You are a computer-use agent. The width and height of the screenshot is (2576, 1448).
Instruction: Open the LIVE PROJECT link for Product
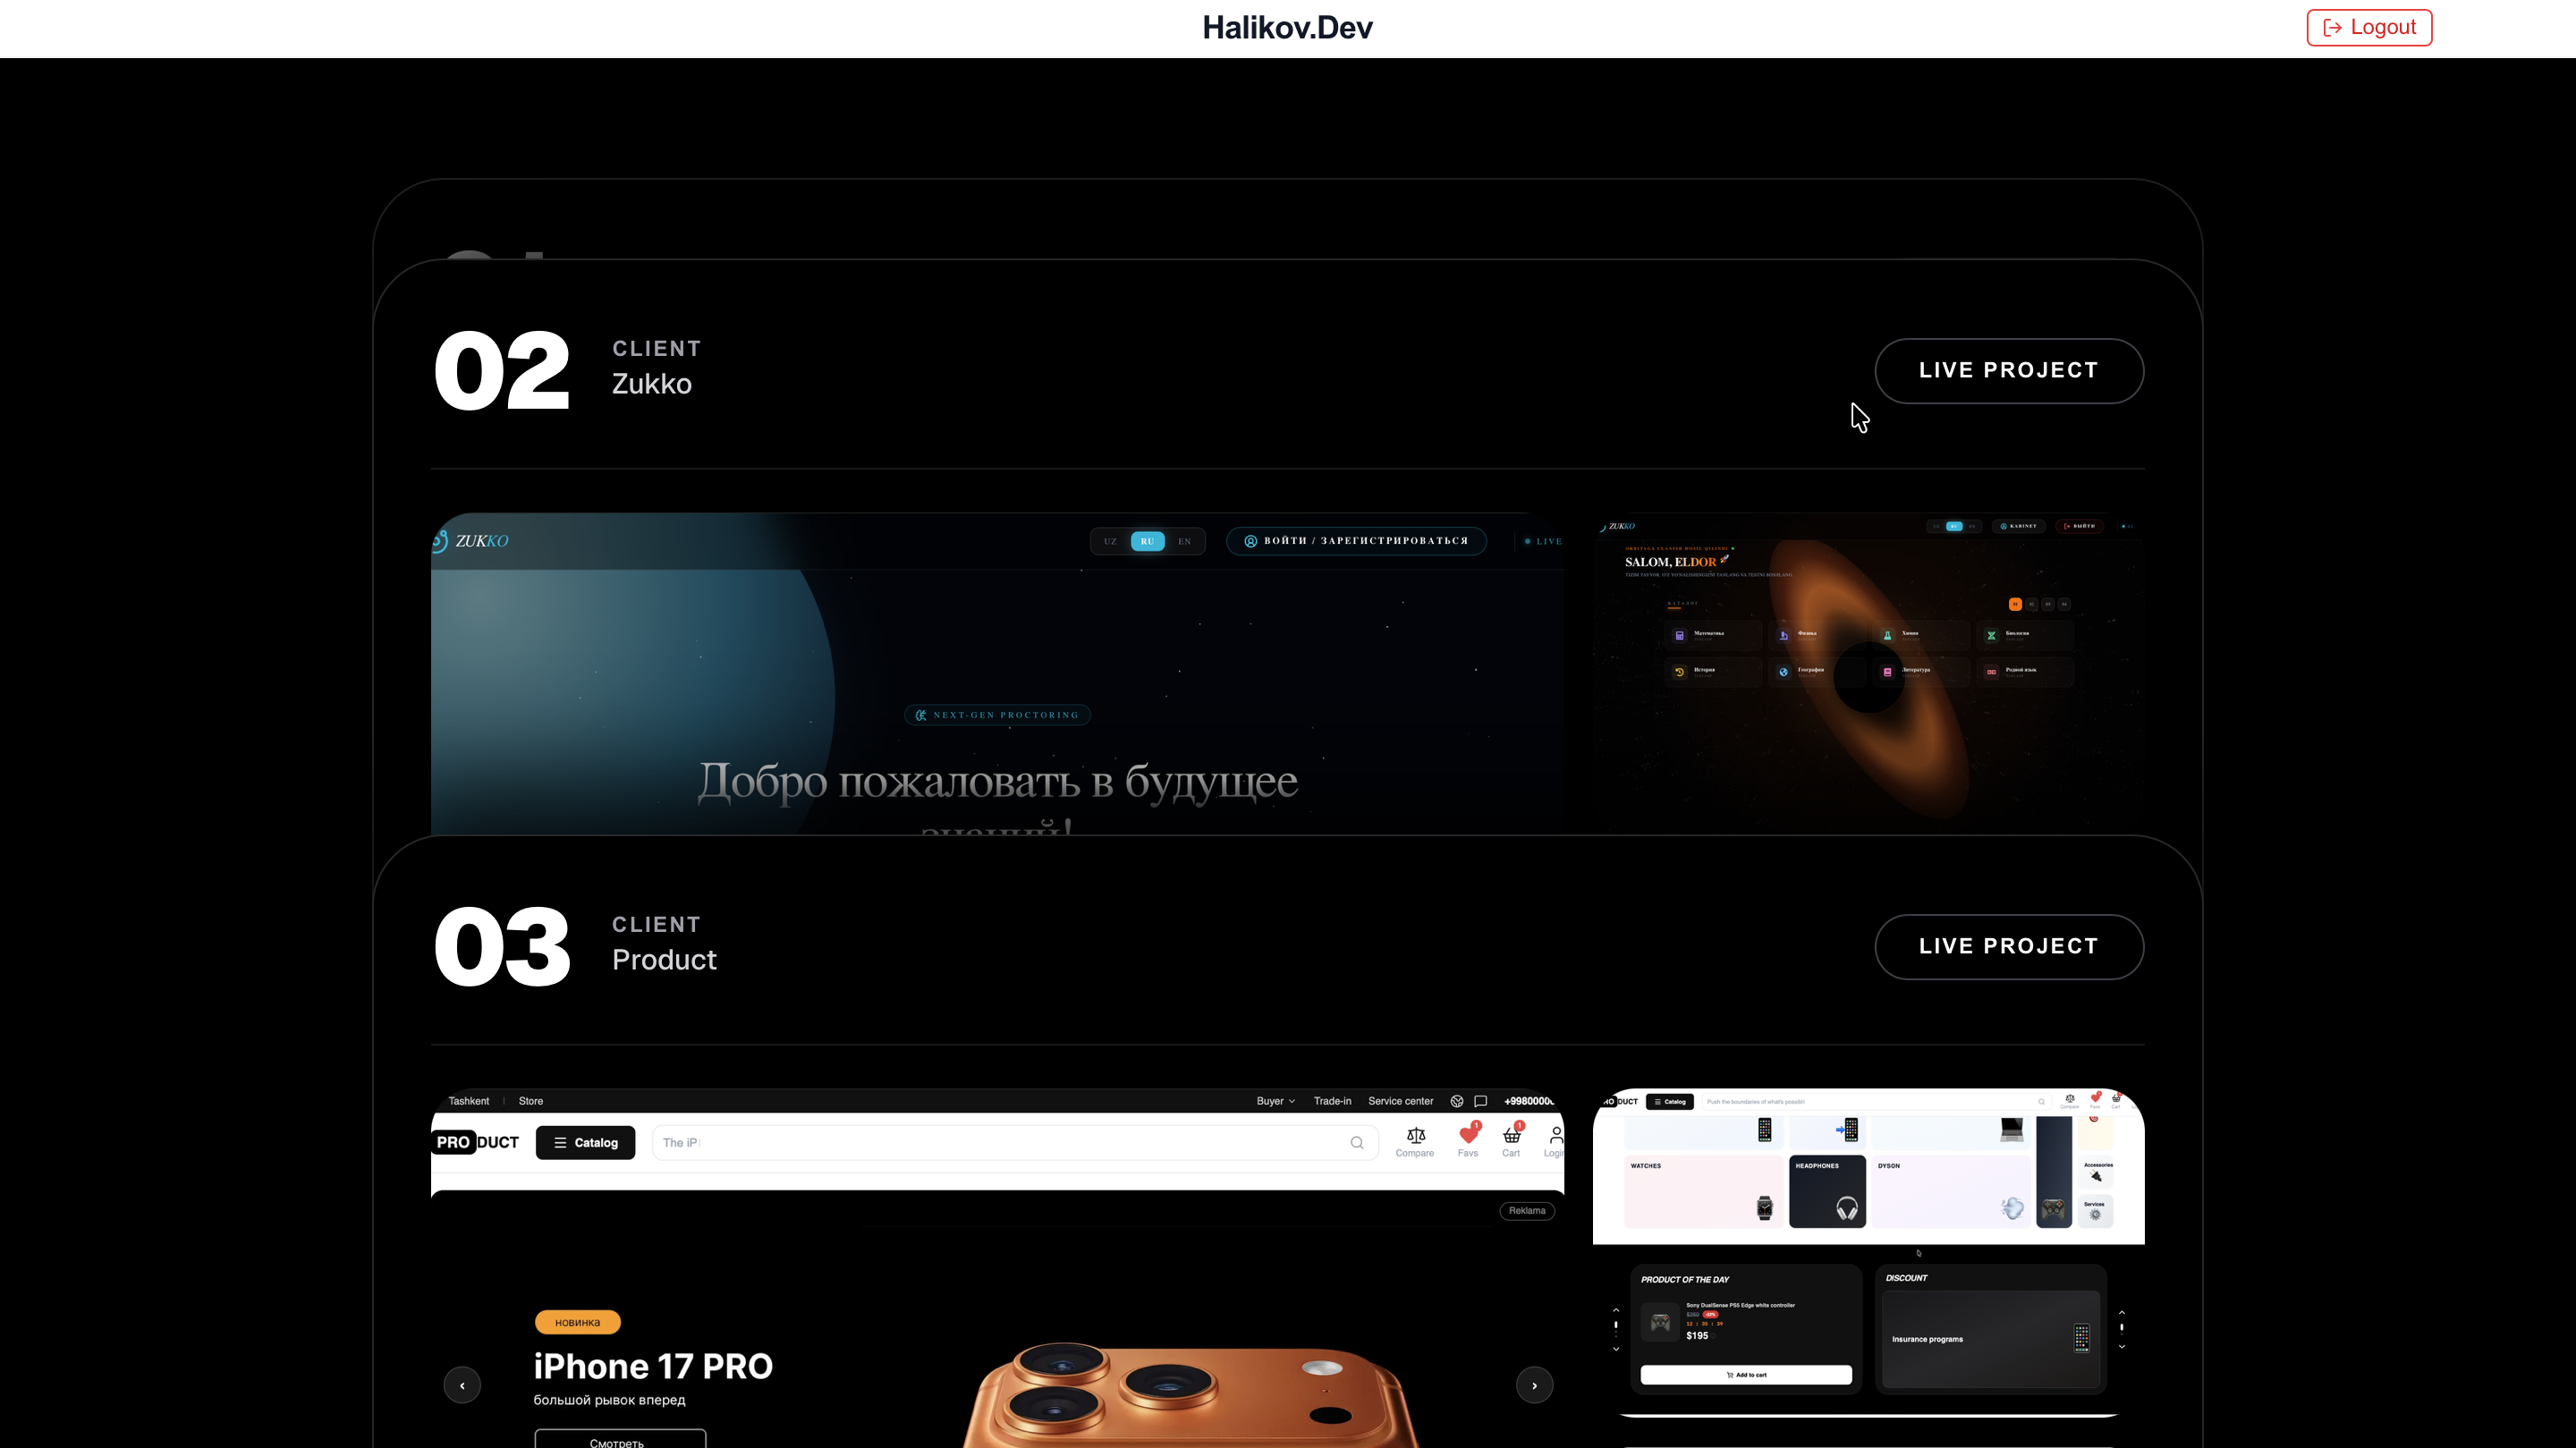click(2009, 947)
